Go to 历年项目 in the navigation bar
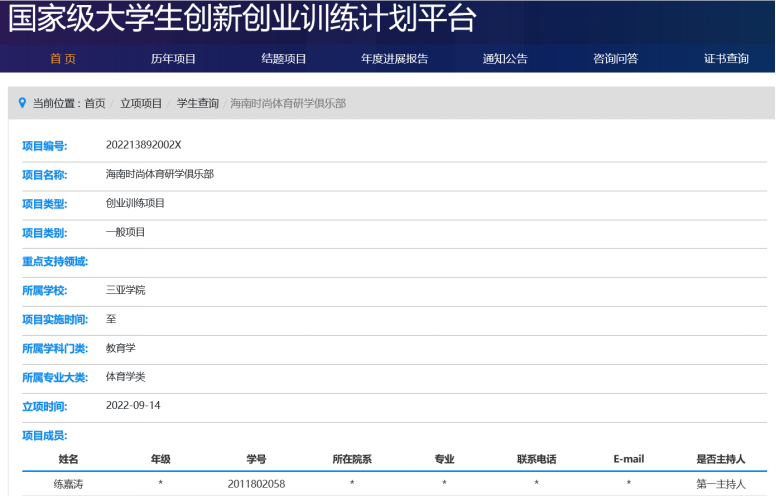The image size is (776, 497). pos(173,59)
